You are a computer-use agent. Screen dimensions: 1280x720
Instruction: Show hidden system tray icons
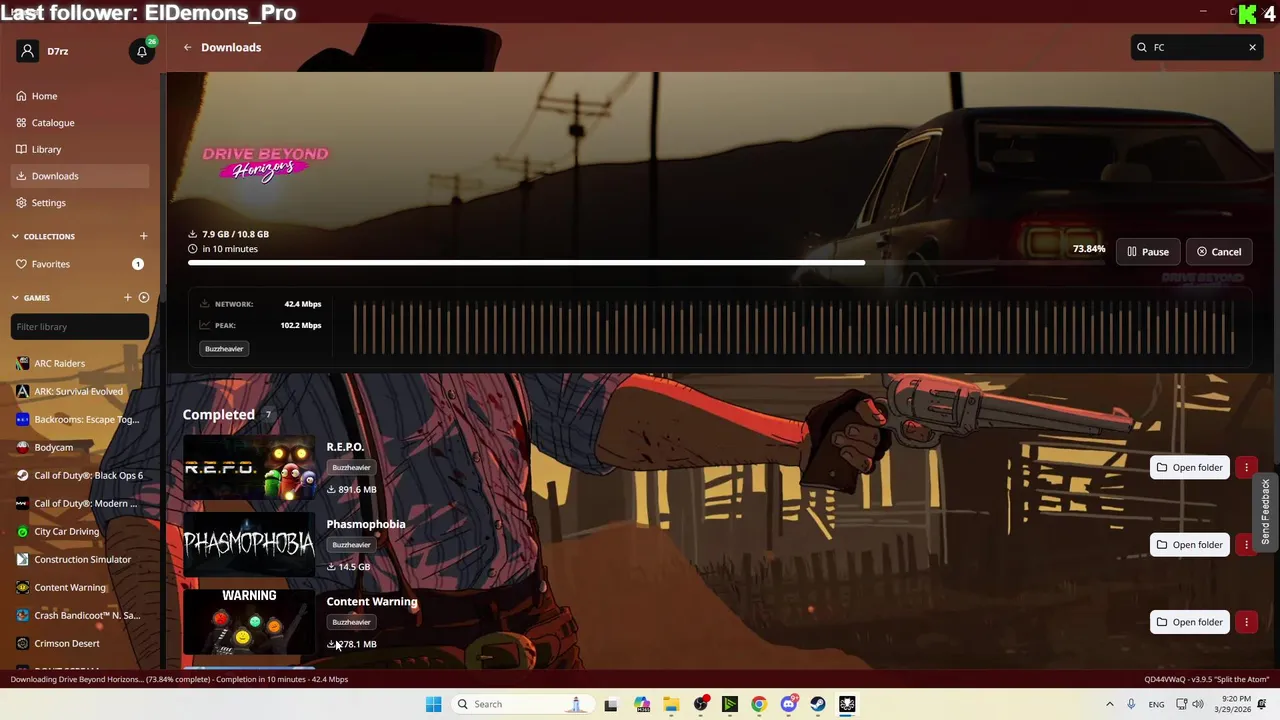click(x=1109, y=704)
